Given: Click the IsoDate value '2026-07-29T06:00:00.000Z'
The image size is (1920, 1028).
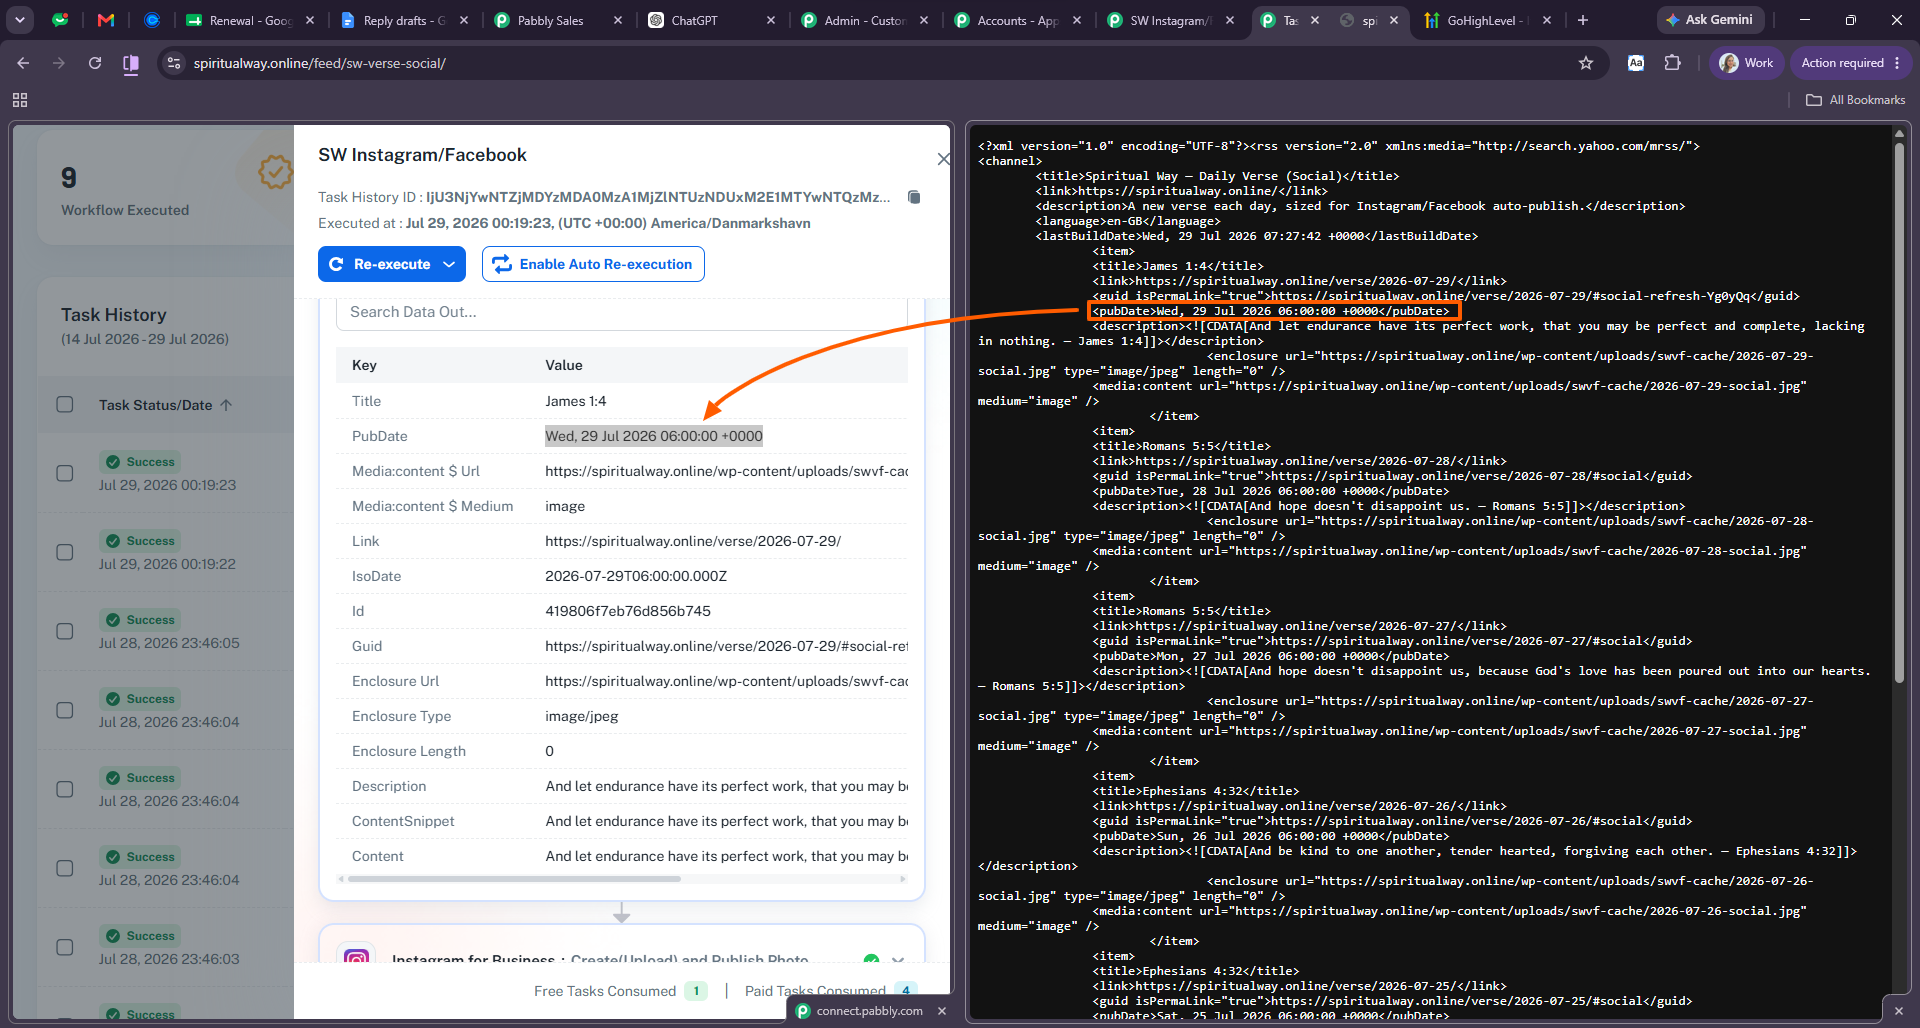Looking at the screenshot, I should (636, 576).
